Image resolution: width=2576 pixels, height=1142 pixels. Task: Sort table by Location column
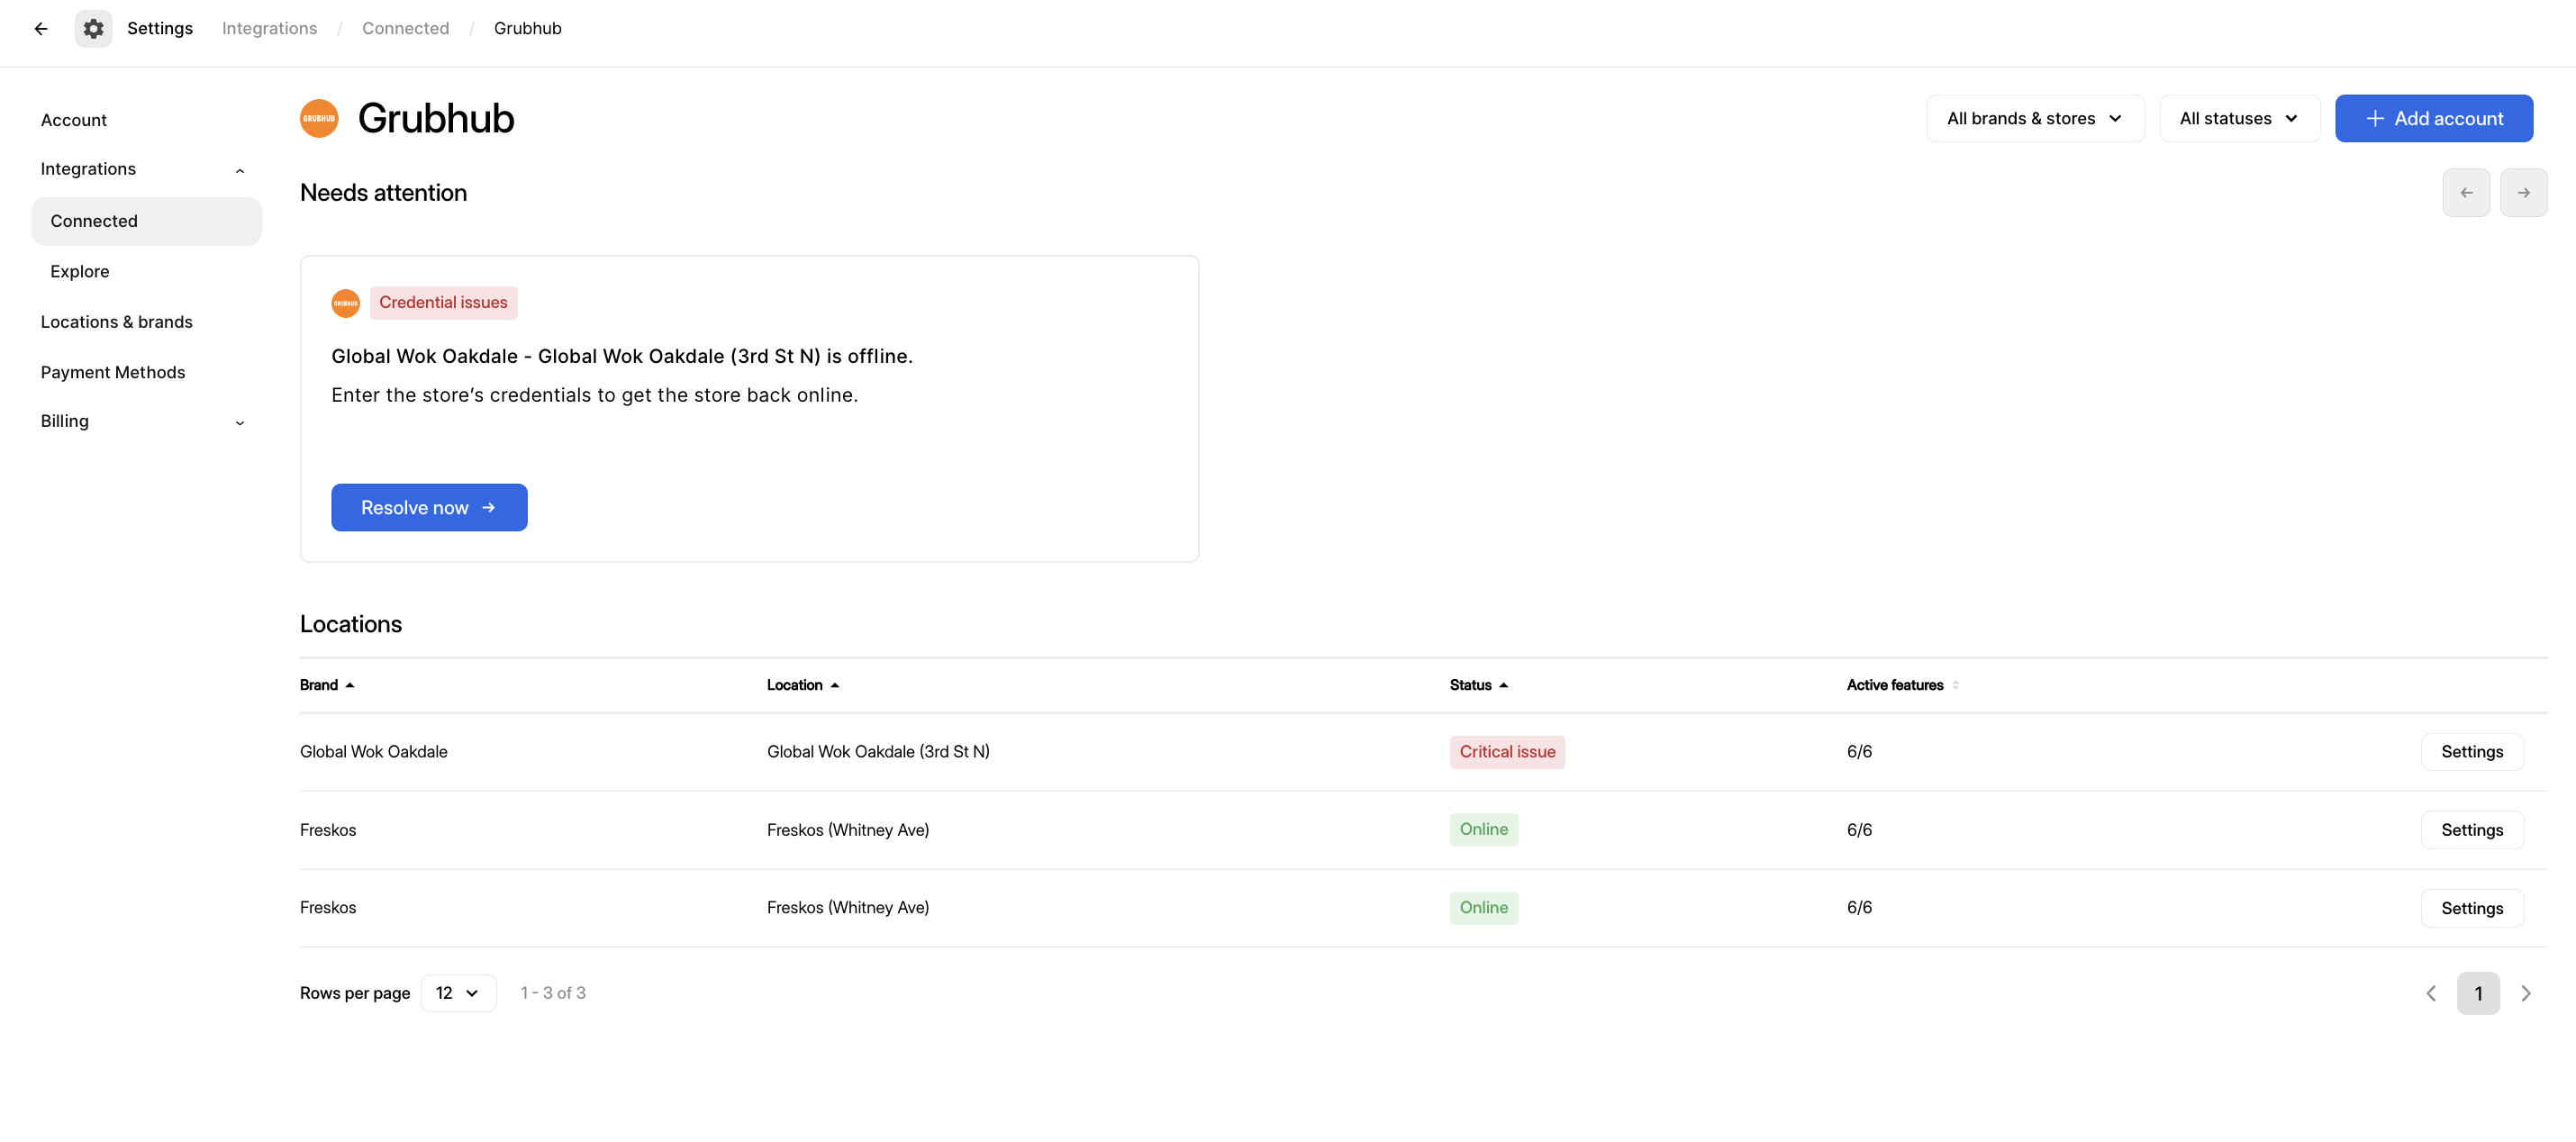(803, 685)
